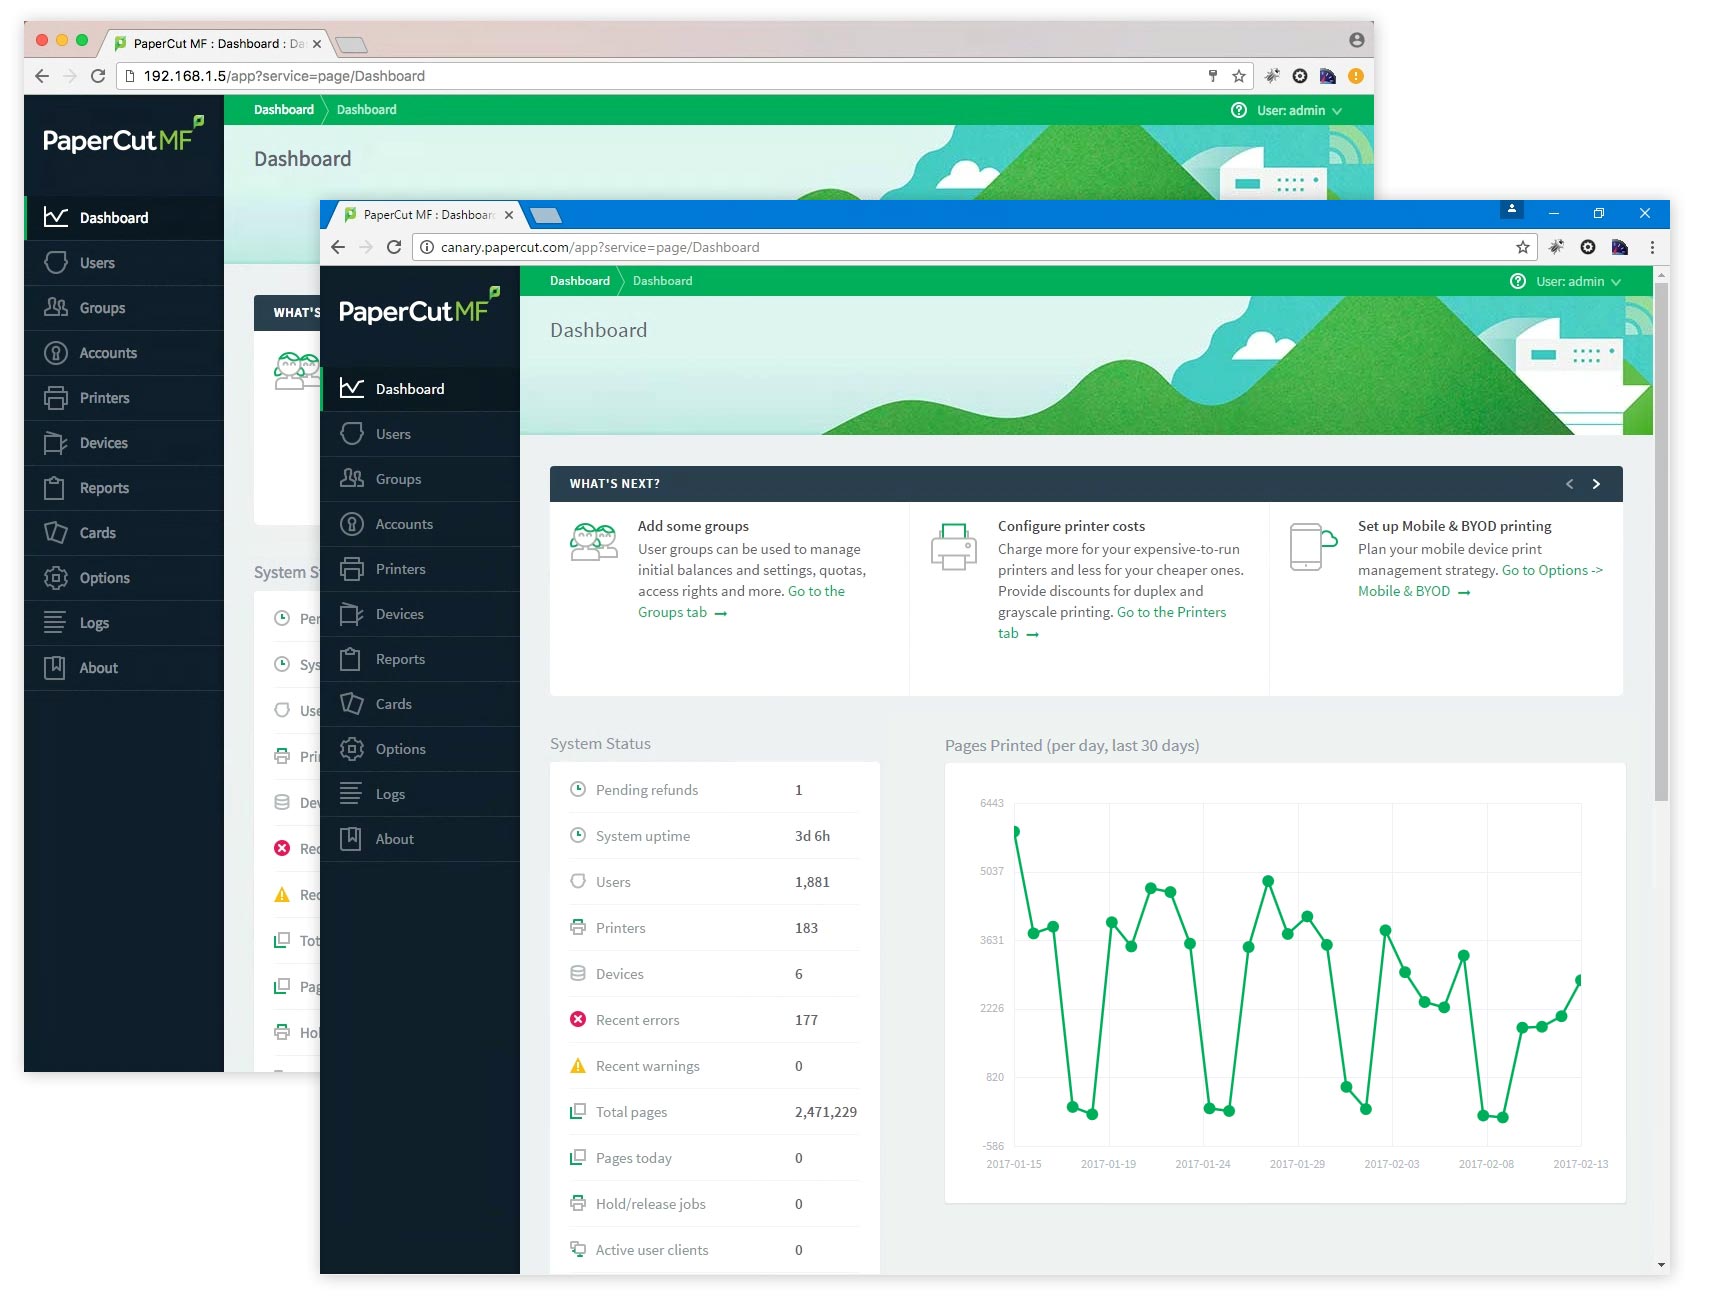Go to next What's Next slide
Screen dimensions: 1710x1313
point(1596,484)
